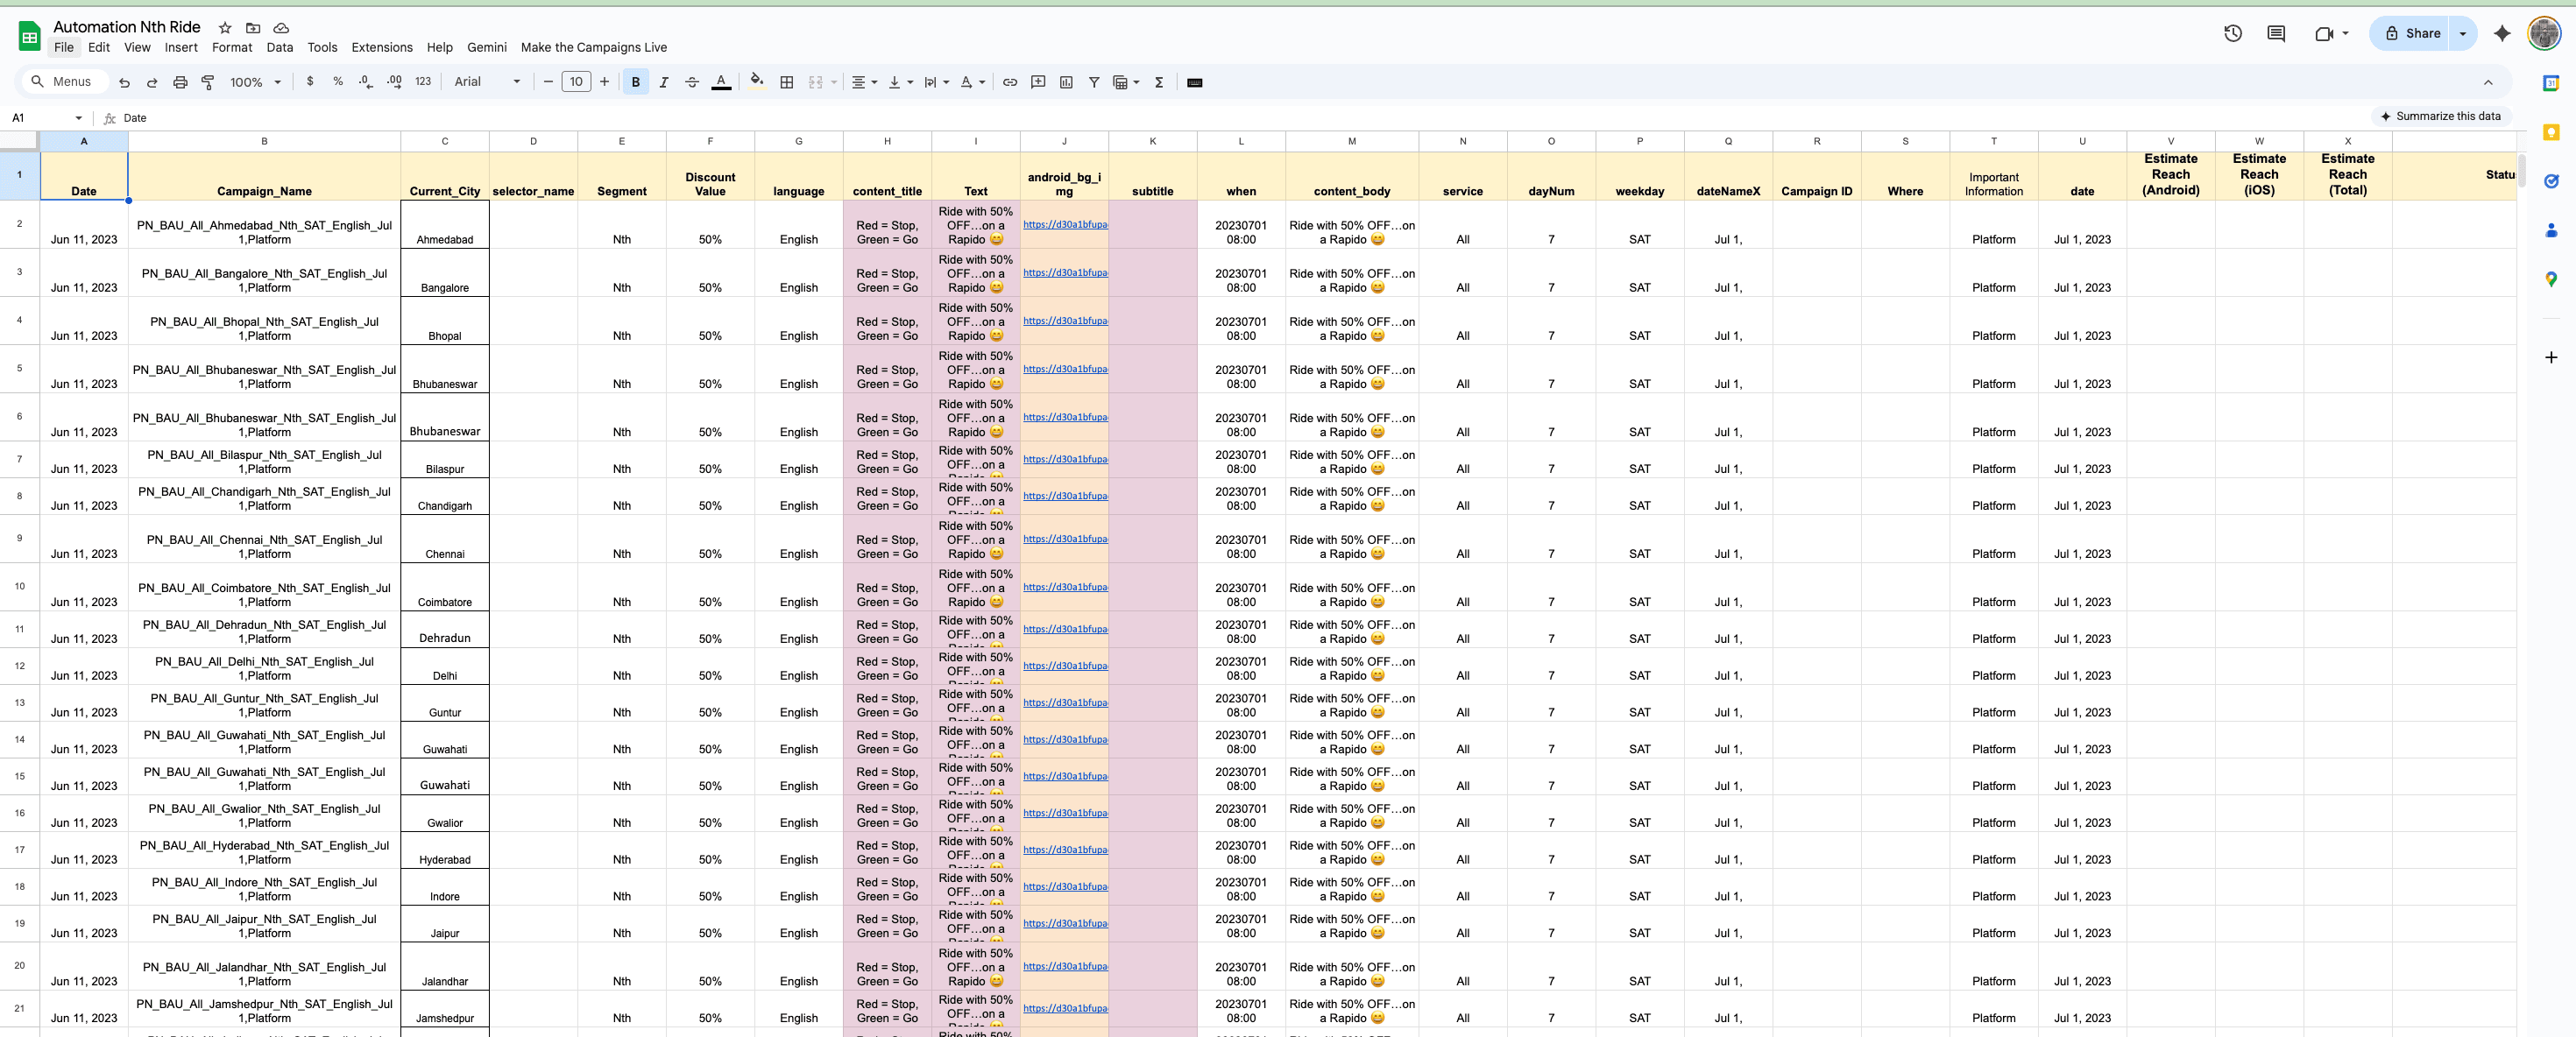2576x1037 pixels.
Task: Expand the name box dropdown
Action: tap(79, 118)
